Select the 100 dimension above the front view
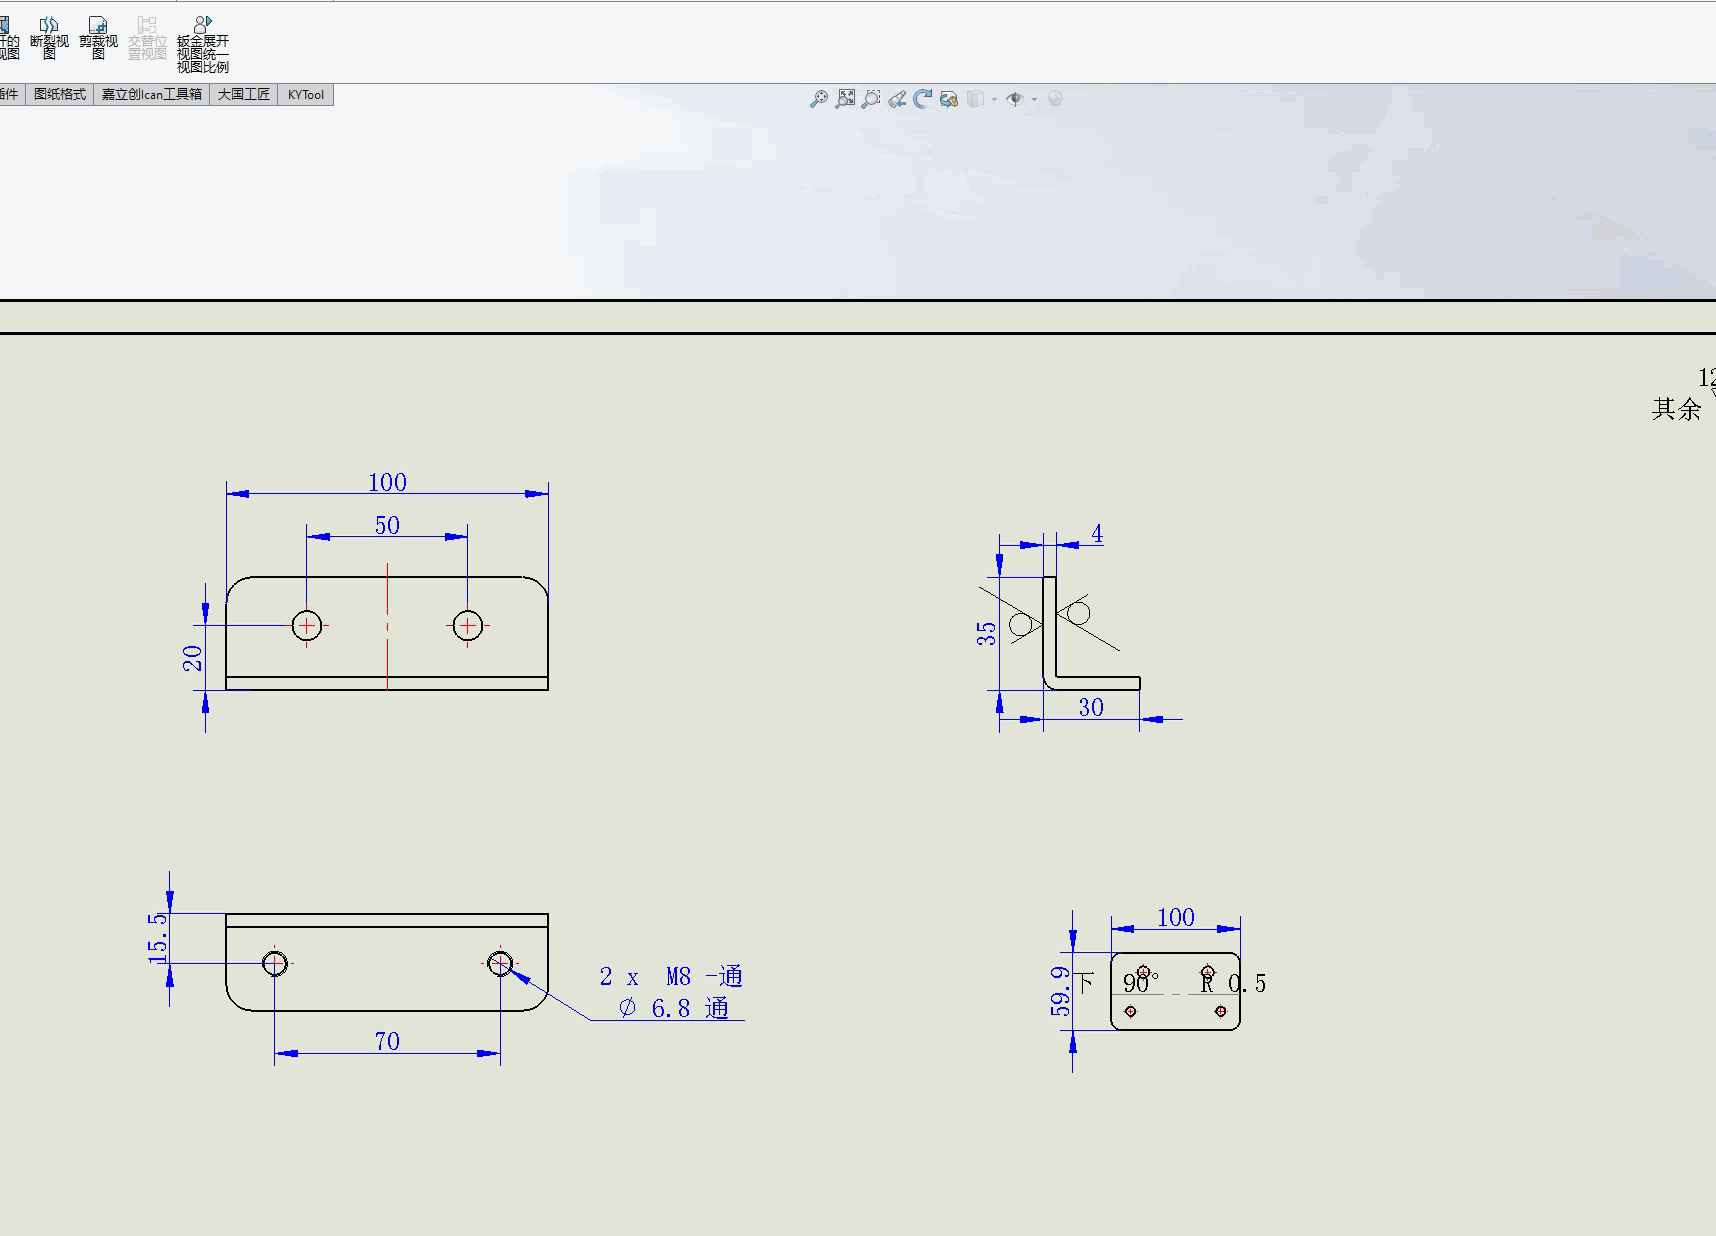This screenshot has height=1236, width=1716. (387, 482)
